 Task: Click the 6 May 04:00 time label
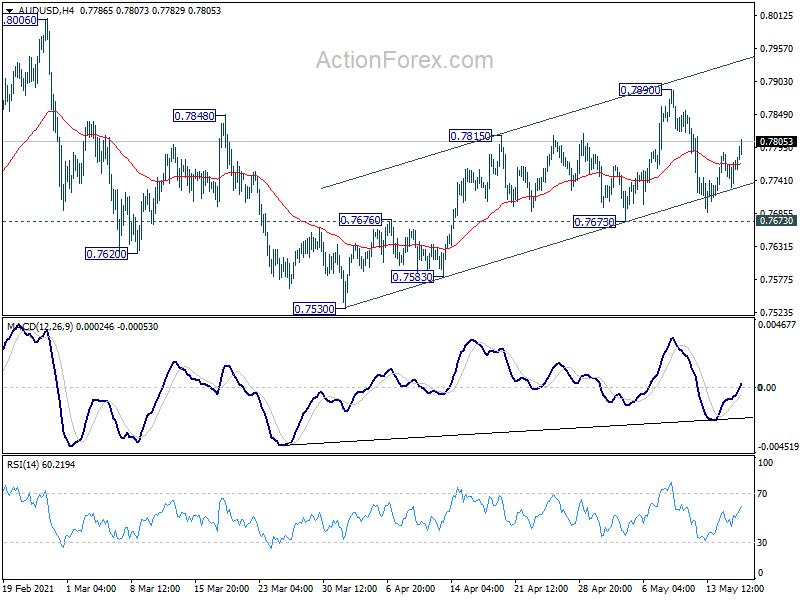tap(668, 589)
